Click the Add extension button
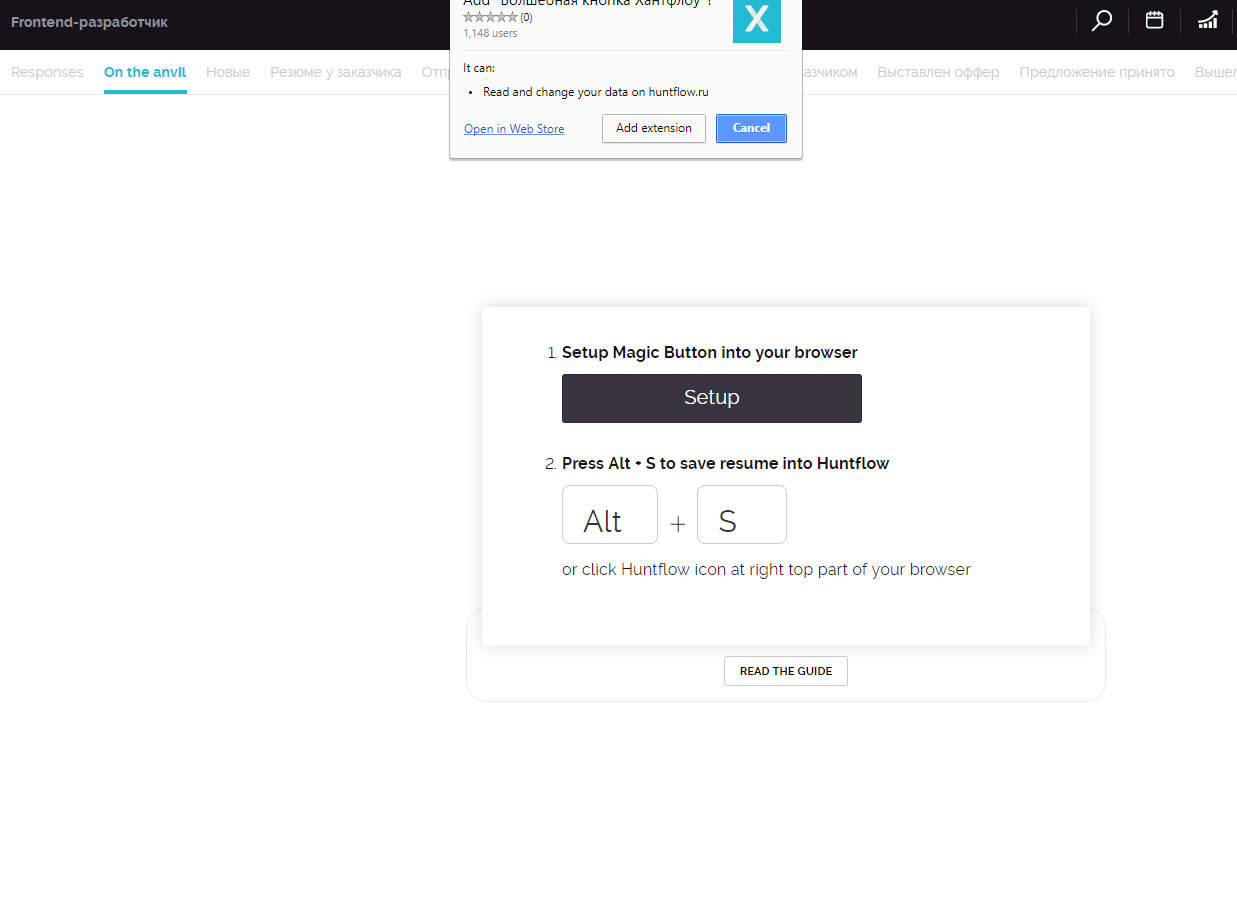The width and height of the screenshot is (1237, 897). 654,128
